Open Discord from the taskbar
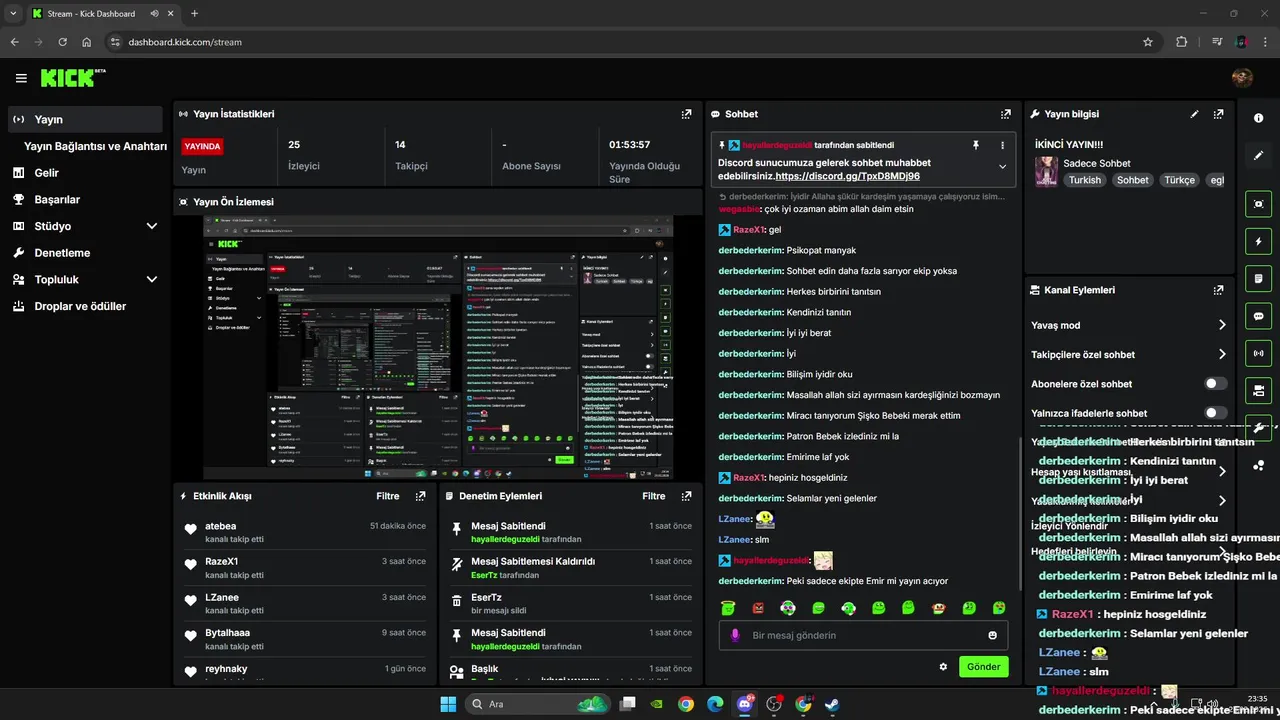The image size is (1280, 720). pyautogui.click(x=745, y=704)
